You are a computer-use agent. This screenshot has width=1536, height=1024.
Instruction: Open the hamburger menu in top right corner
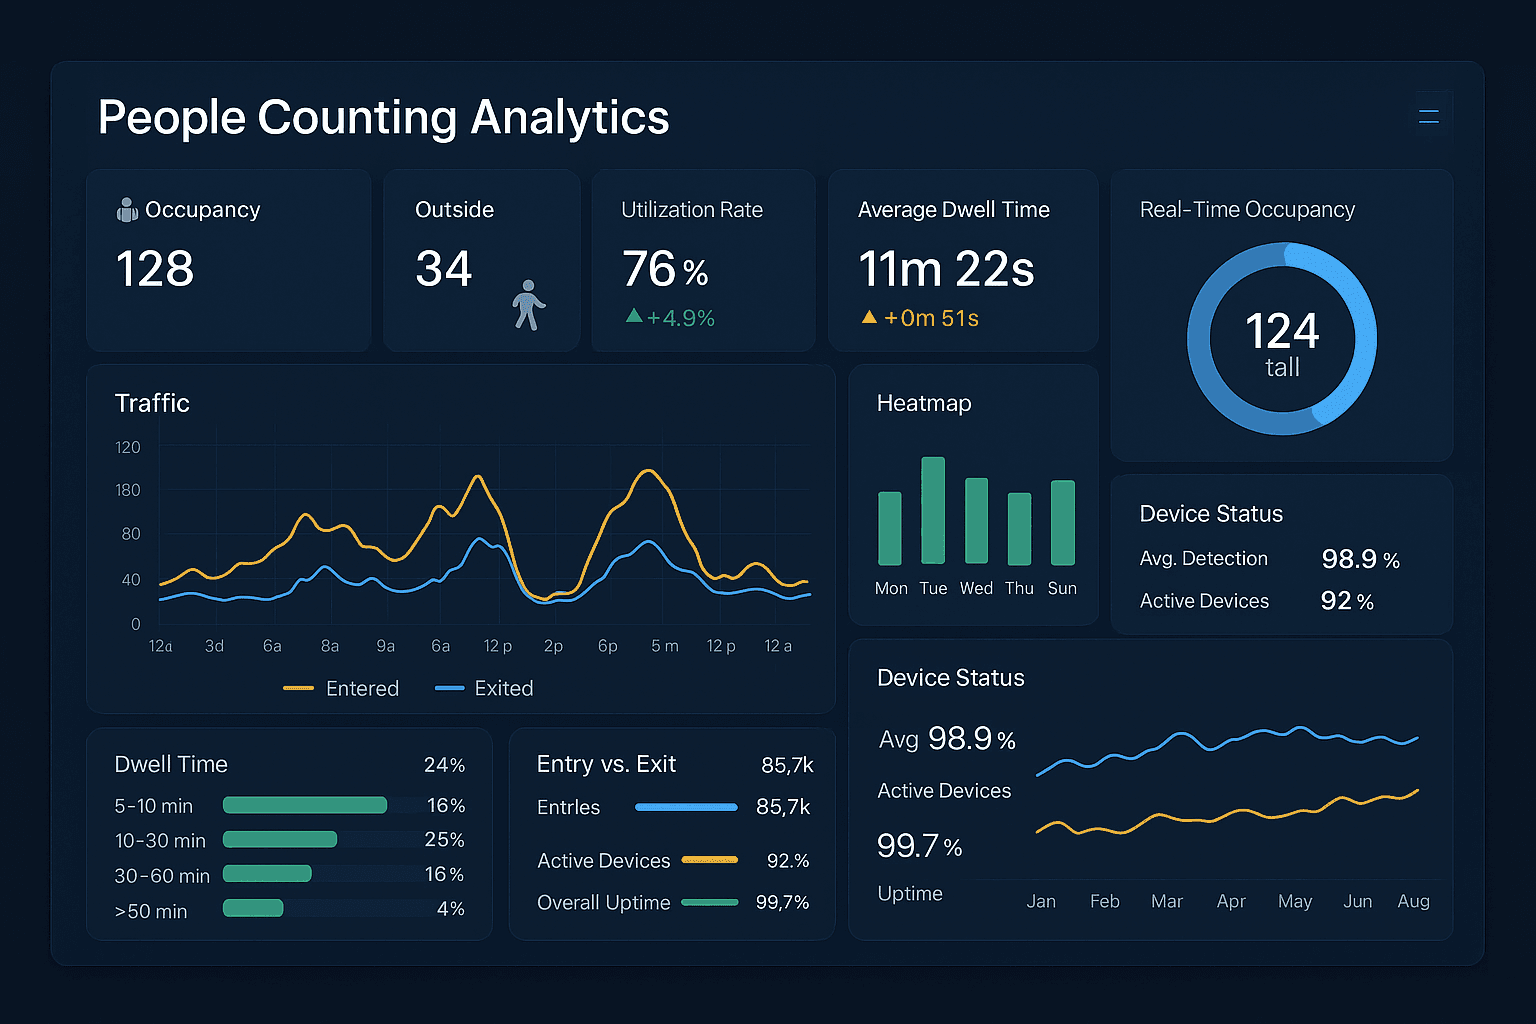[x=1429, y=114]
